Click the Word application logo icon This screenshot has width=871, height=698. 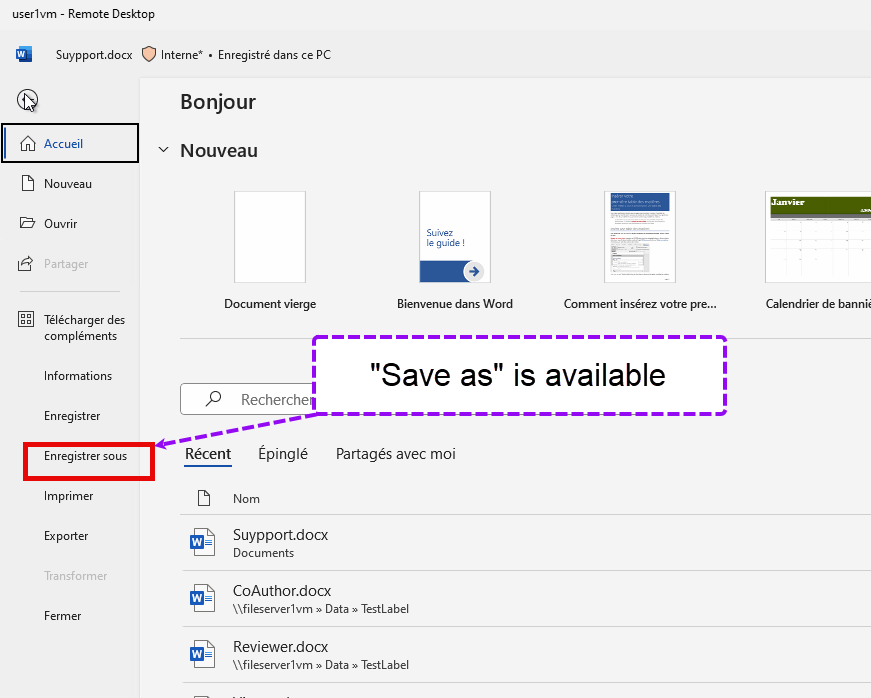(x=24, y=54)
